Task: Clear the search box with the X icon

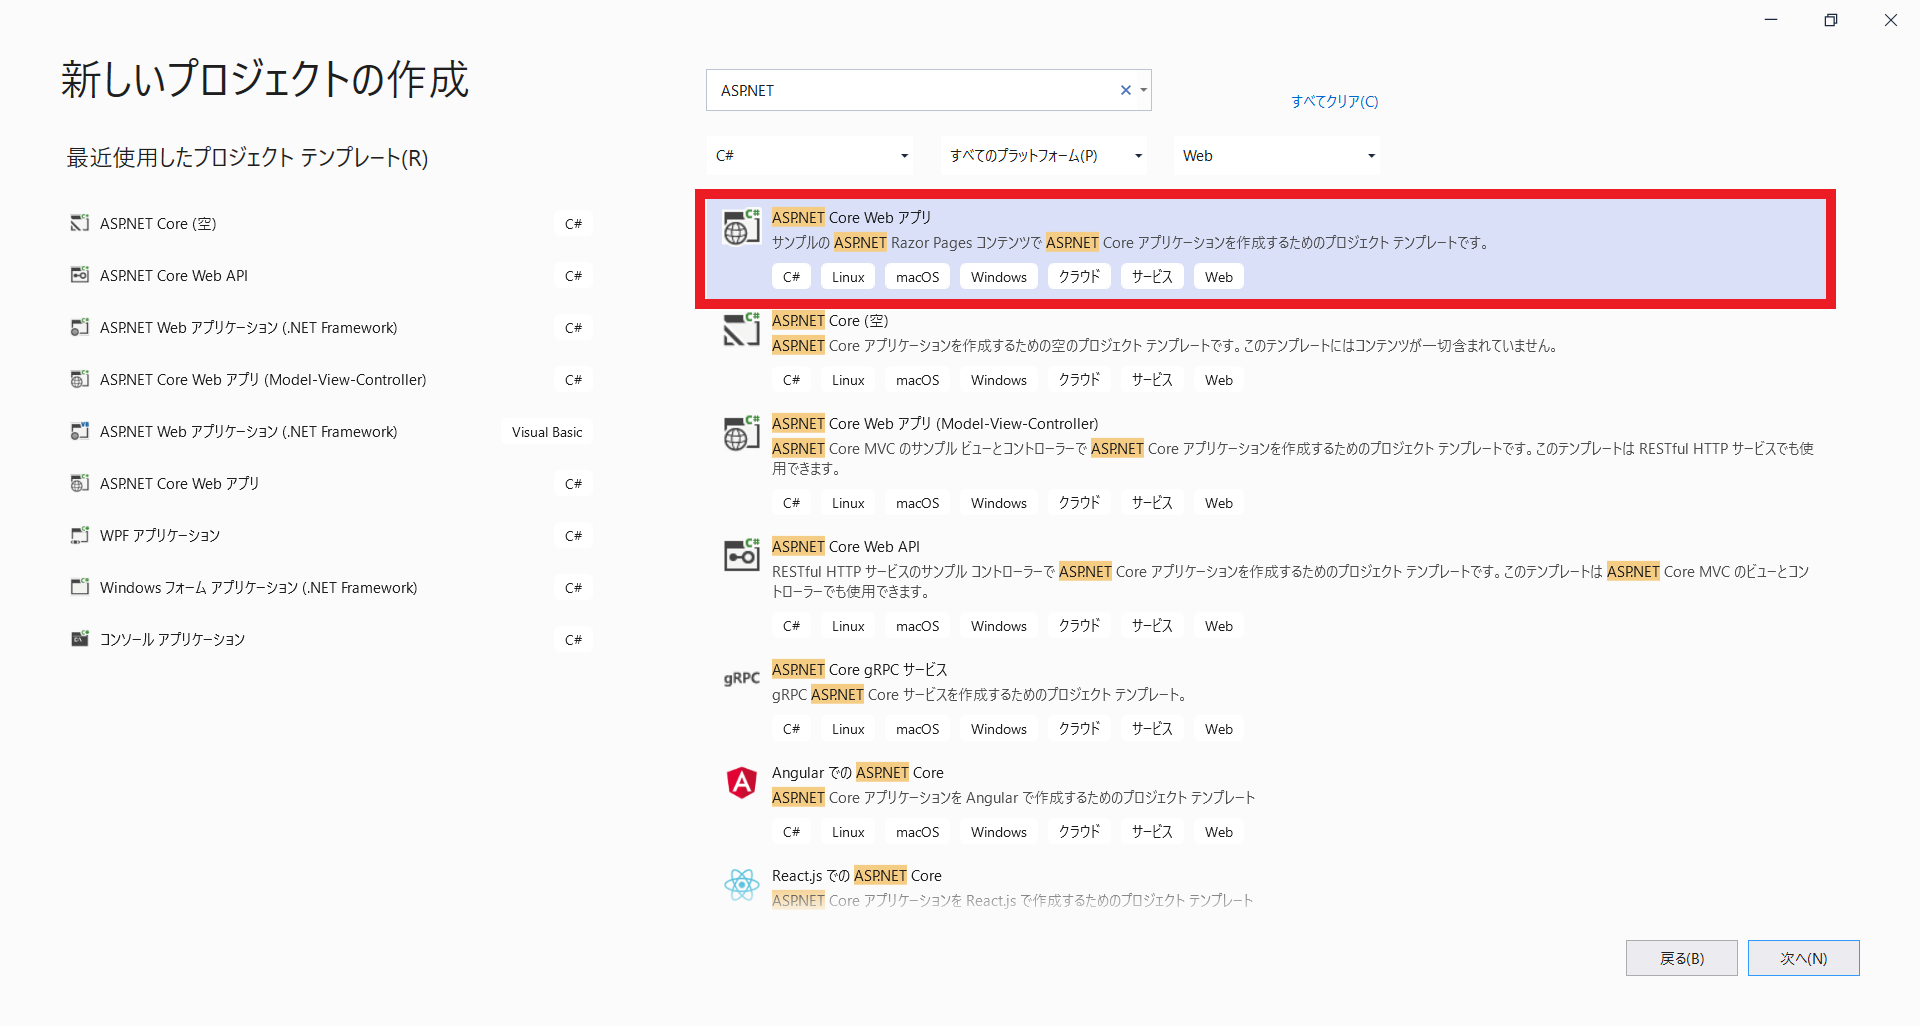Action: click(x=1126, y=90)
